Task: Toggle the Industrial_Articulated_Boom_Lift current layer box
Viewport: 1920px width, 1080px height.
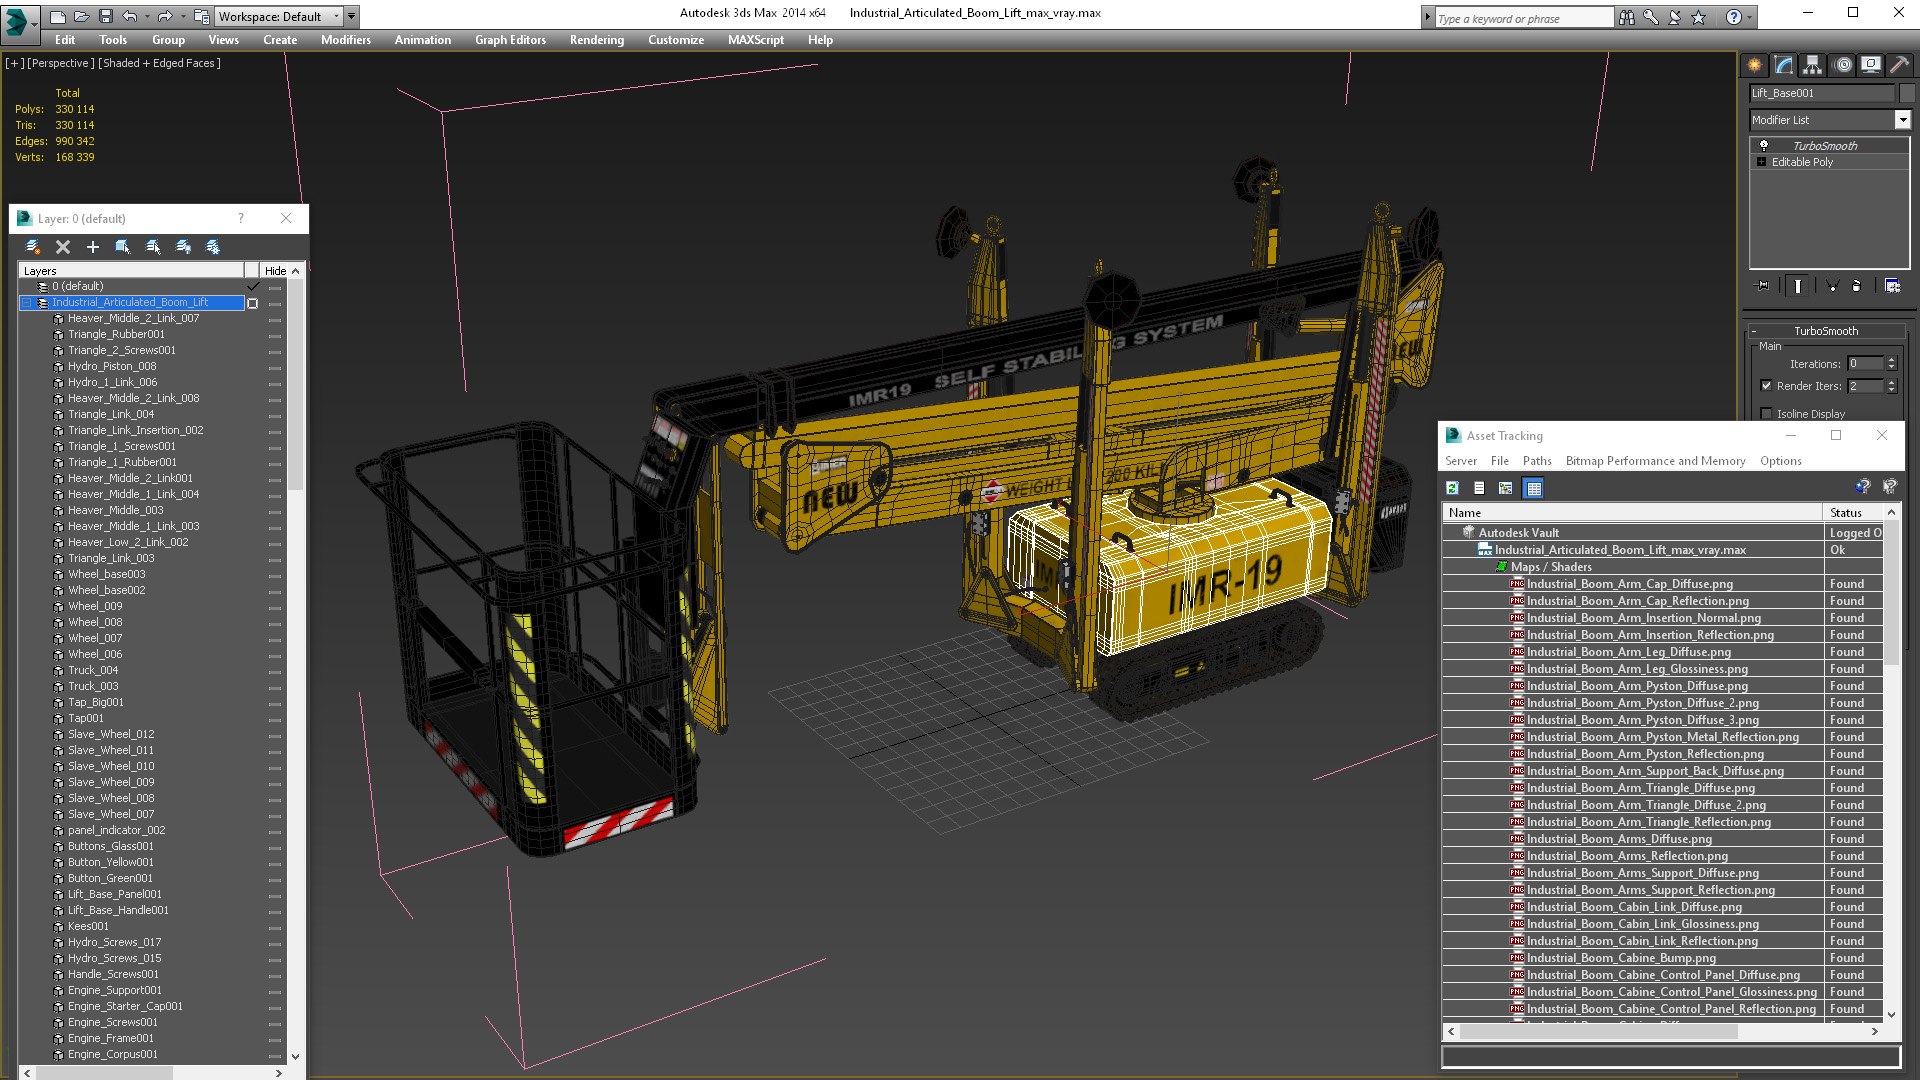Action: coord(253,303)
